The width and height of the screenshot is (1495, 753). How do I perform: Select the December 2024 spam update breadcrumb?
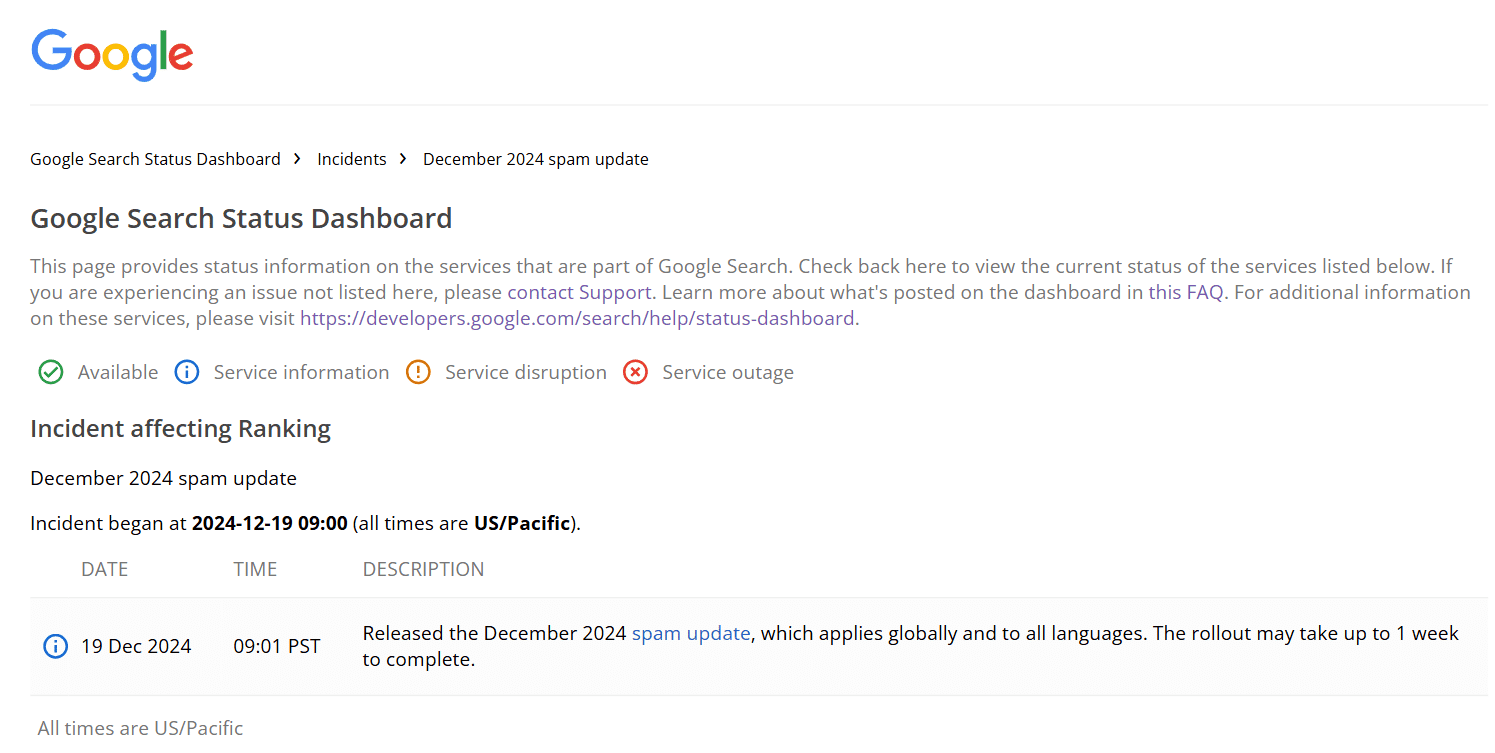point(535,158)
